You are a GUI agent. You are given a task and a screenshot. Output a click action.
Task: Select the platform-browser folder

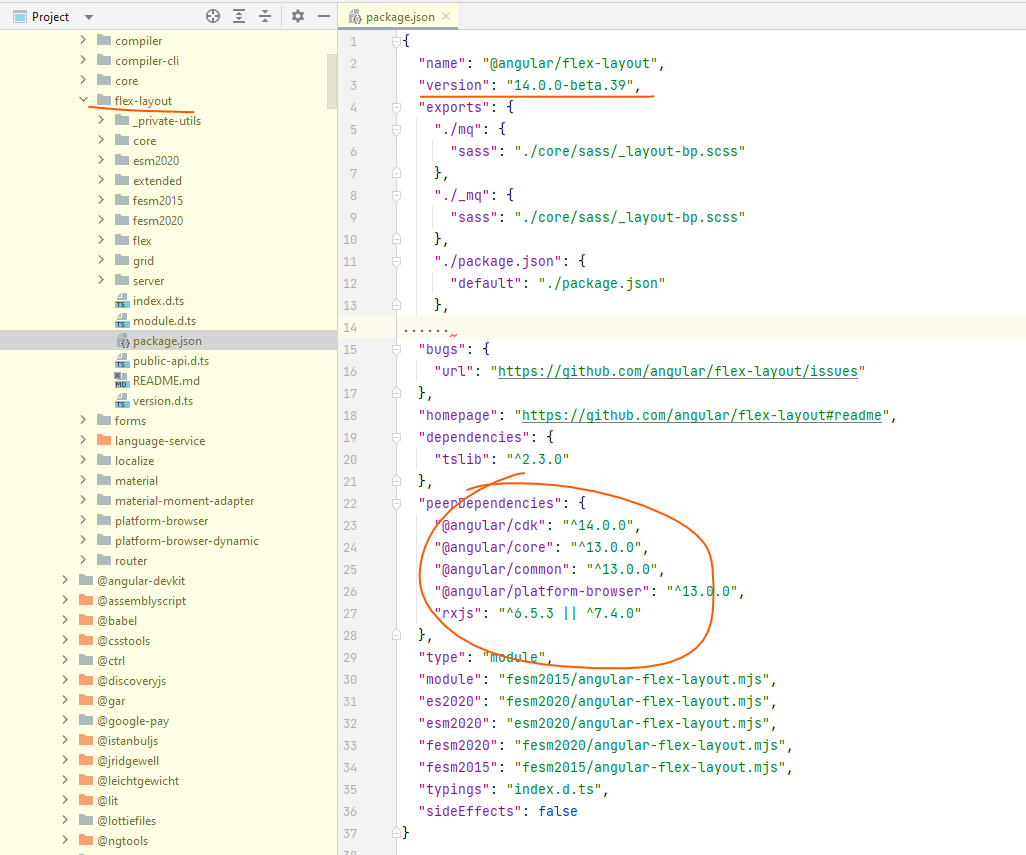(x=162, y=521)
